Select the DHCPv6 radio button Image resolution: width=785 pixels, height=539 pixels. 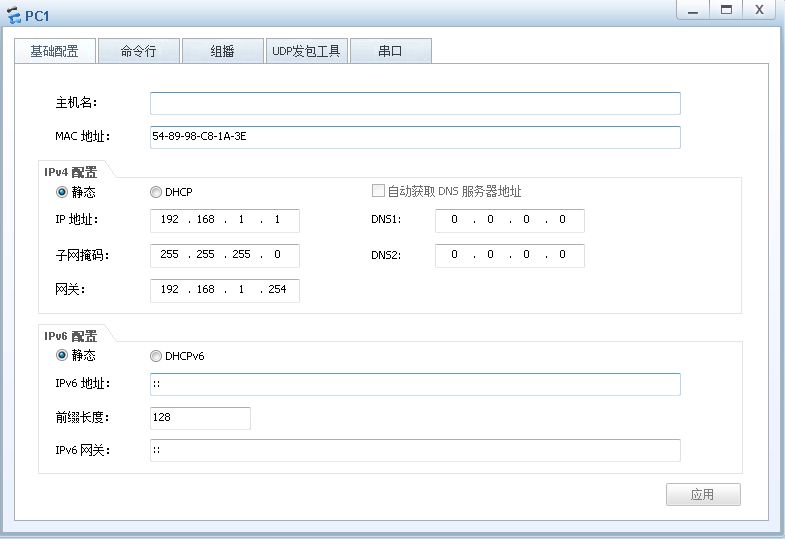coord(156,356)
